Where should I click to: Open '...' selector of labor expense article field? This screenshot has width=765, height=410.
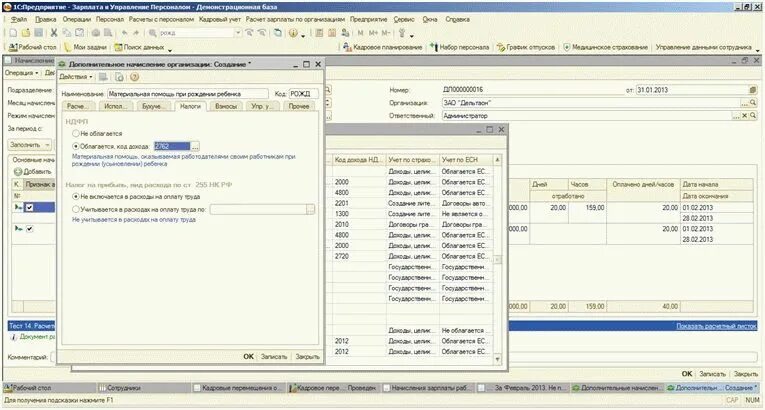(x=310, y=209)
